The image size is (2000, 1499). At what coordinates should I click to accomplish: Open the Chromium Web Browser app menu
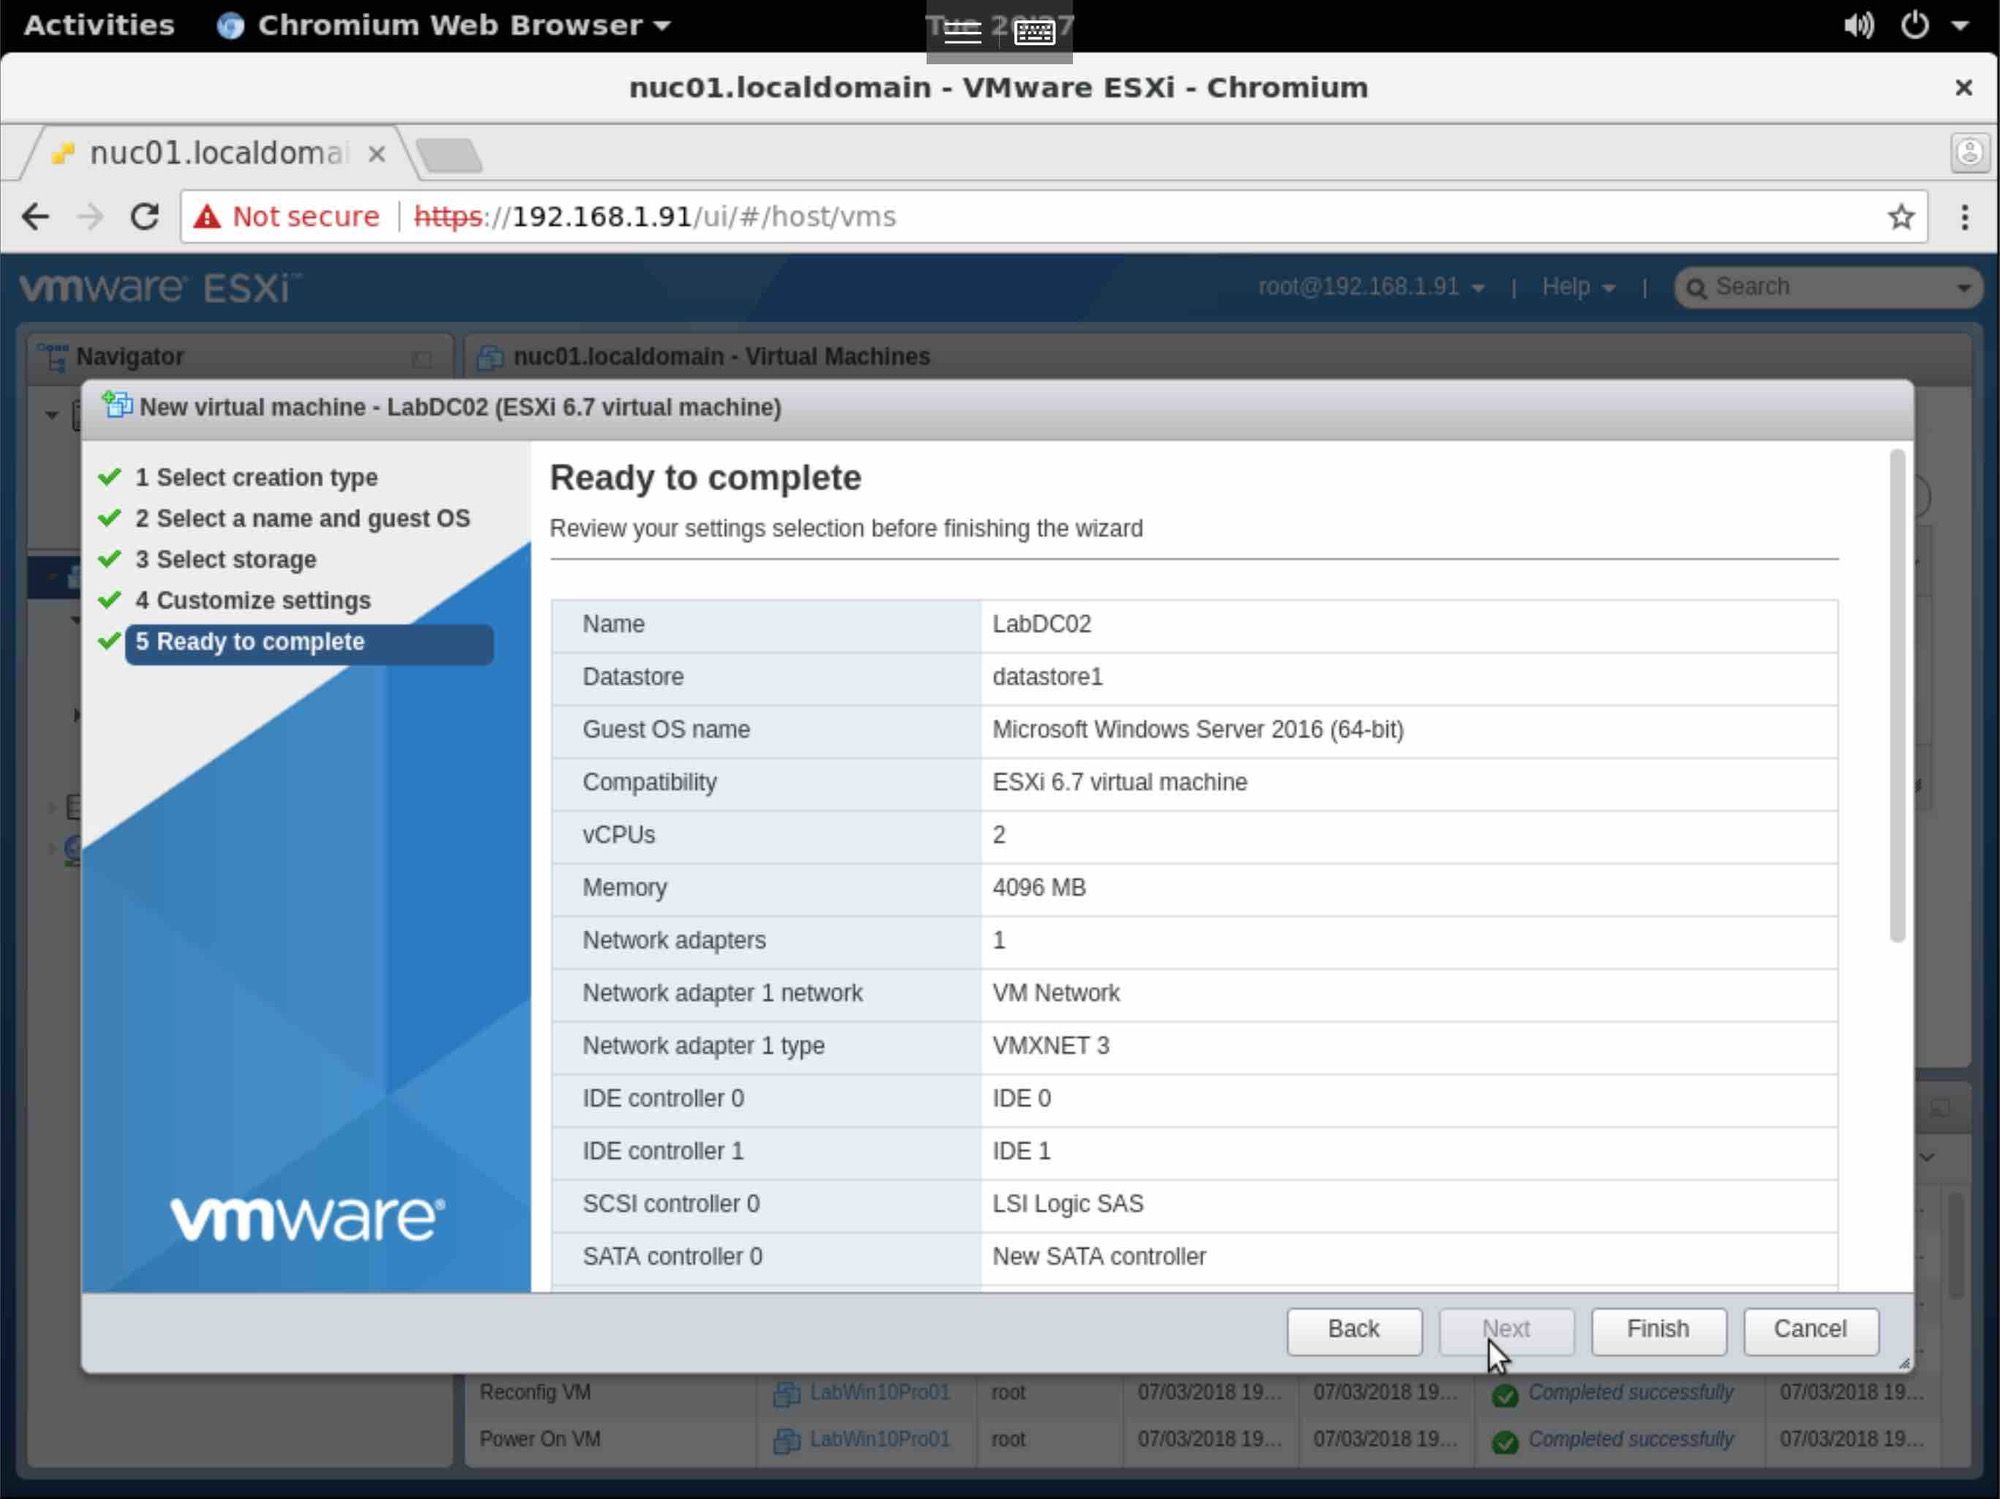[x=444, y=25]
